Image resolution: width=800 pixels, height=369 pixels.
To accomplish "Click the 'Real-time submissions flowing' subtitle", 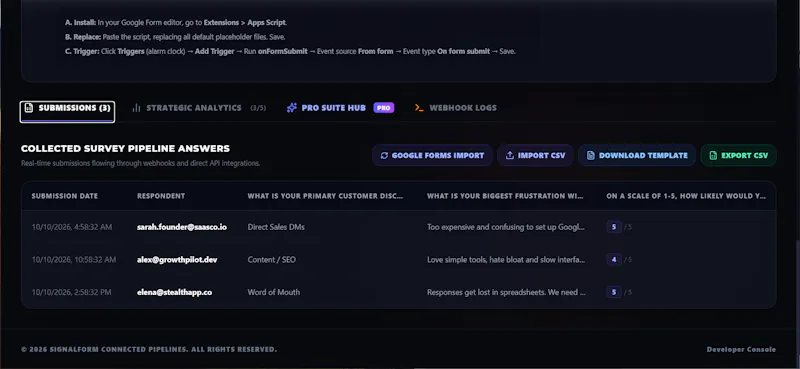I will (x=140, y=163).
